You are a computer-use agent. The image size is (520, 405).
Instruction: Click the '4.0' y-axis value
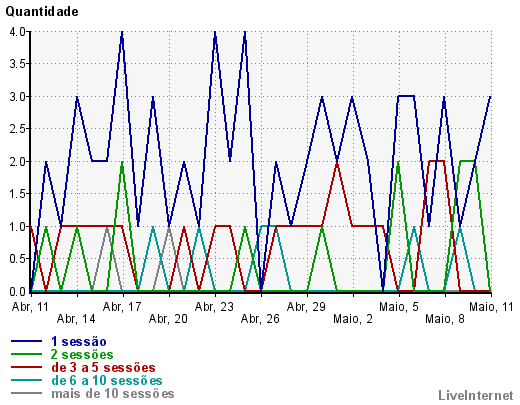[x=18, y=32]
